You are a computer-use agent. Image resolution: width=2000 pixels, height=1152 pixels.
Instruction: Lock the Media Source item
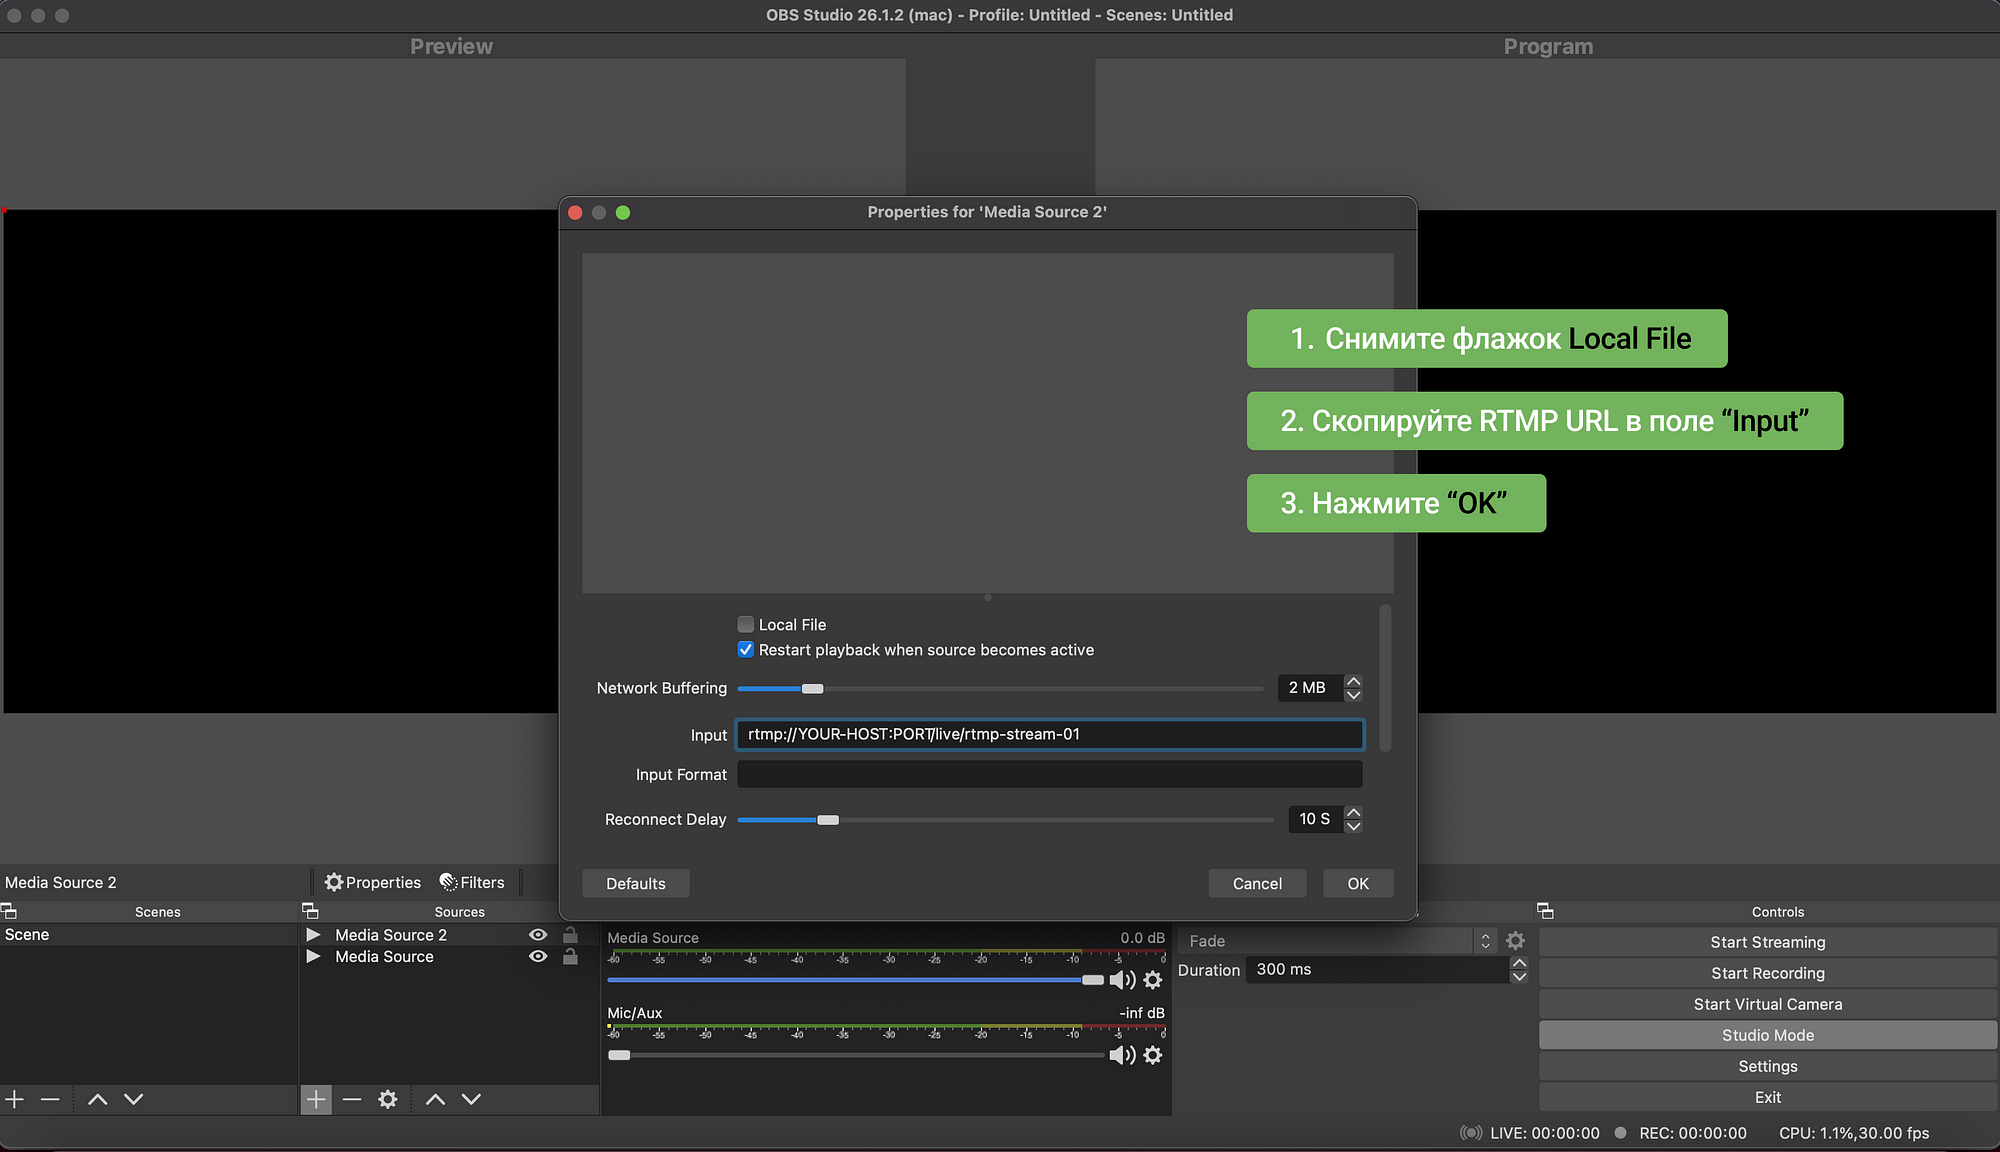click(570, 957)
